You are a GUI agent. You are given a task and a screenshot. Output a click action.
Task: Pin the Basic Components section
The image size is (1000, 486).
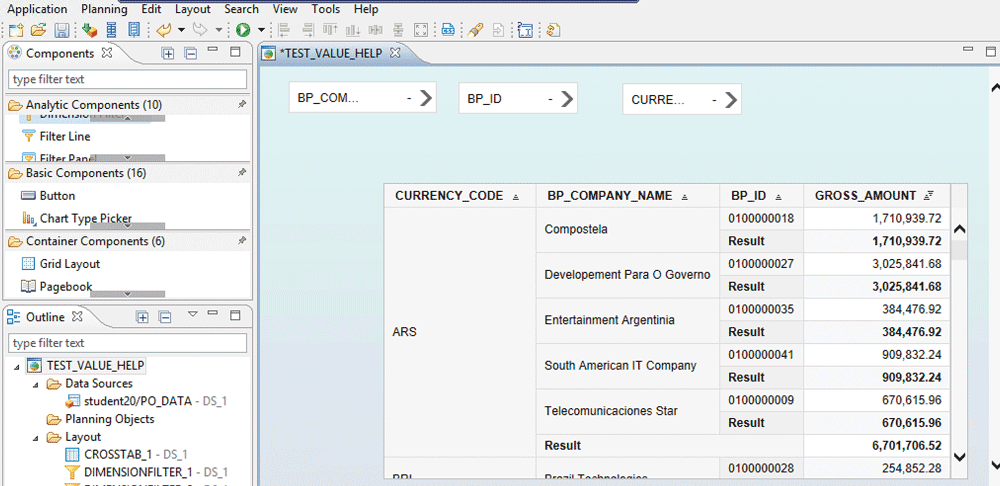tap(241, 173)
